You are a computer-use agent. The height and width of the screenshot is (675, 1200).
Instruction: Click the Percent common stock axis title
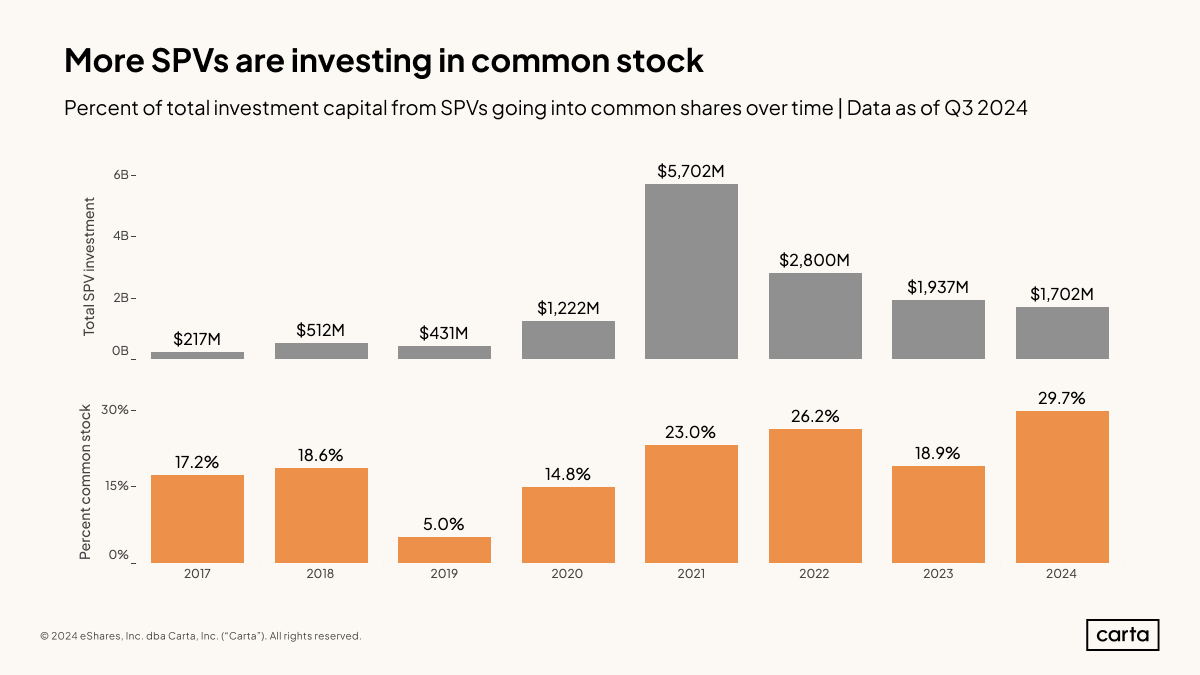tap(86, 481)
